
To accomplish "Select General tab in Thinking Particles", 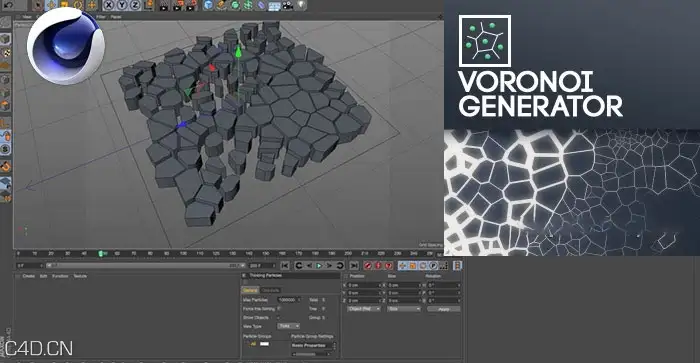I will (x=250, y=290).
